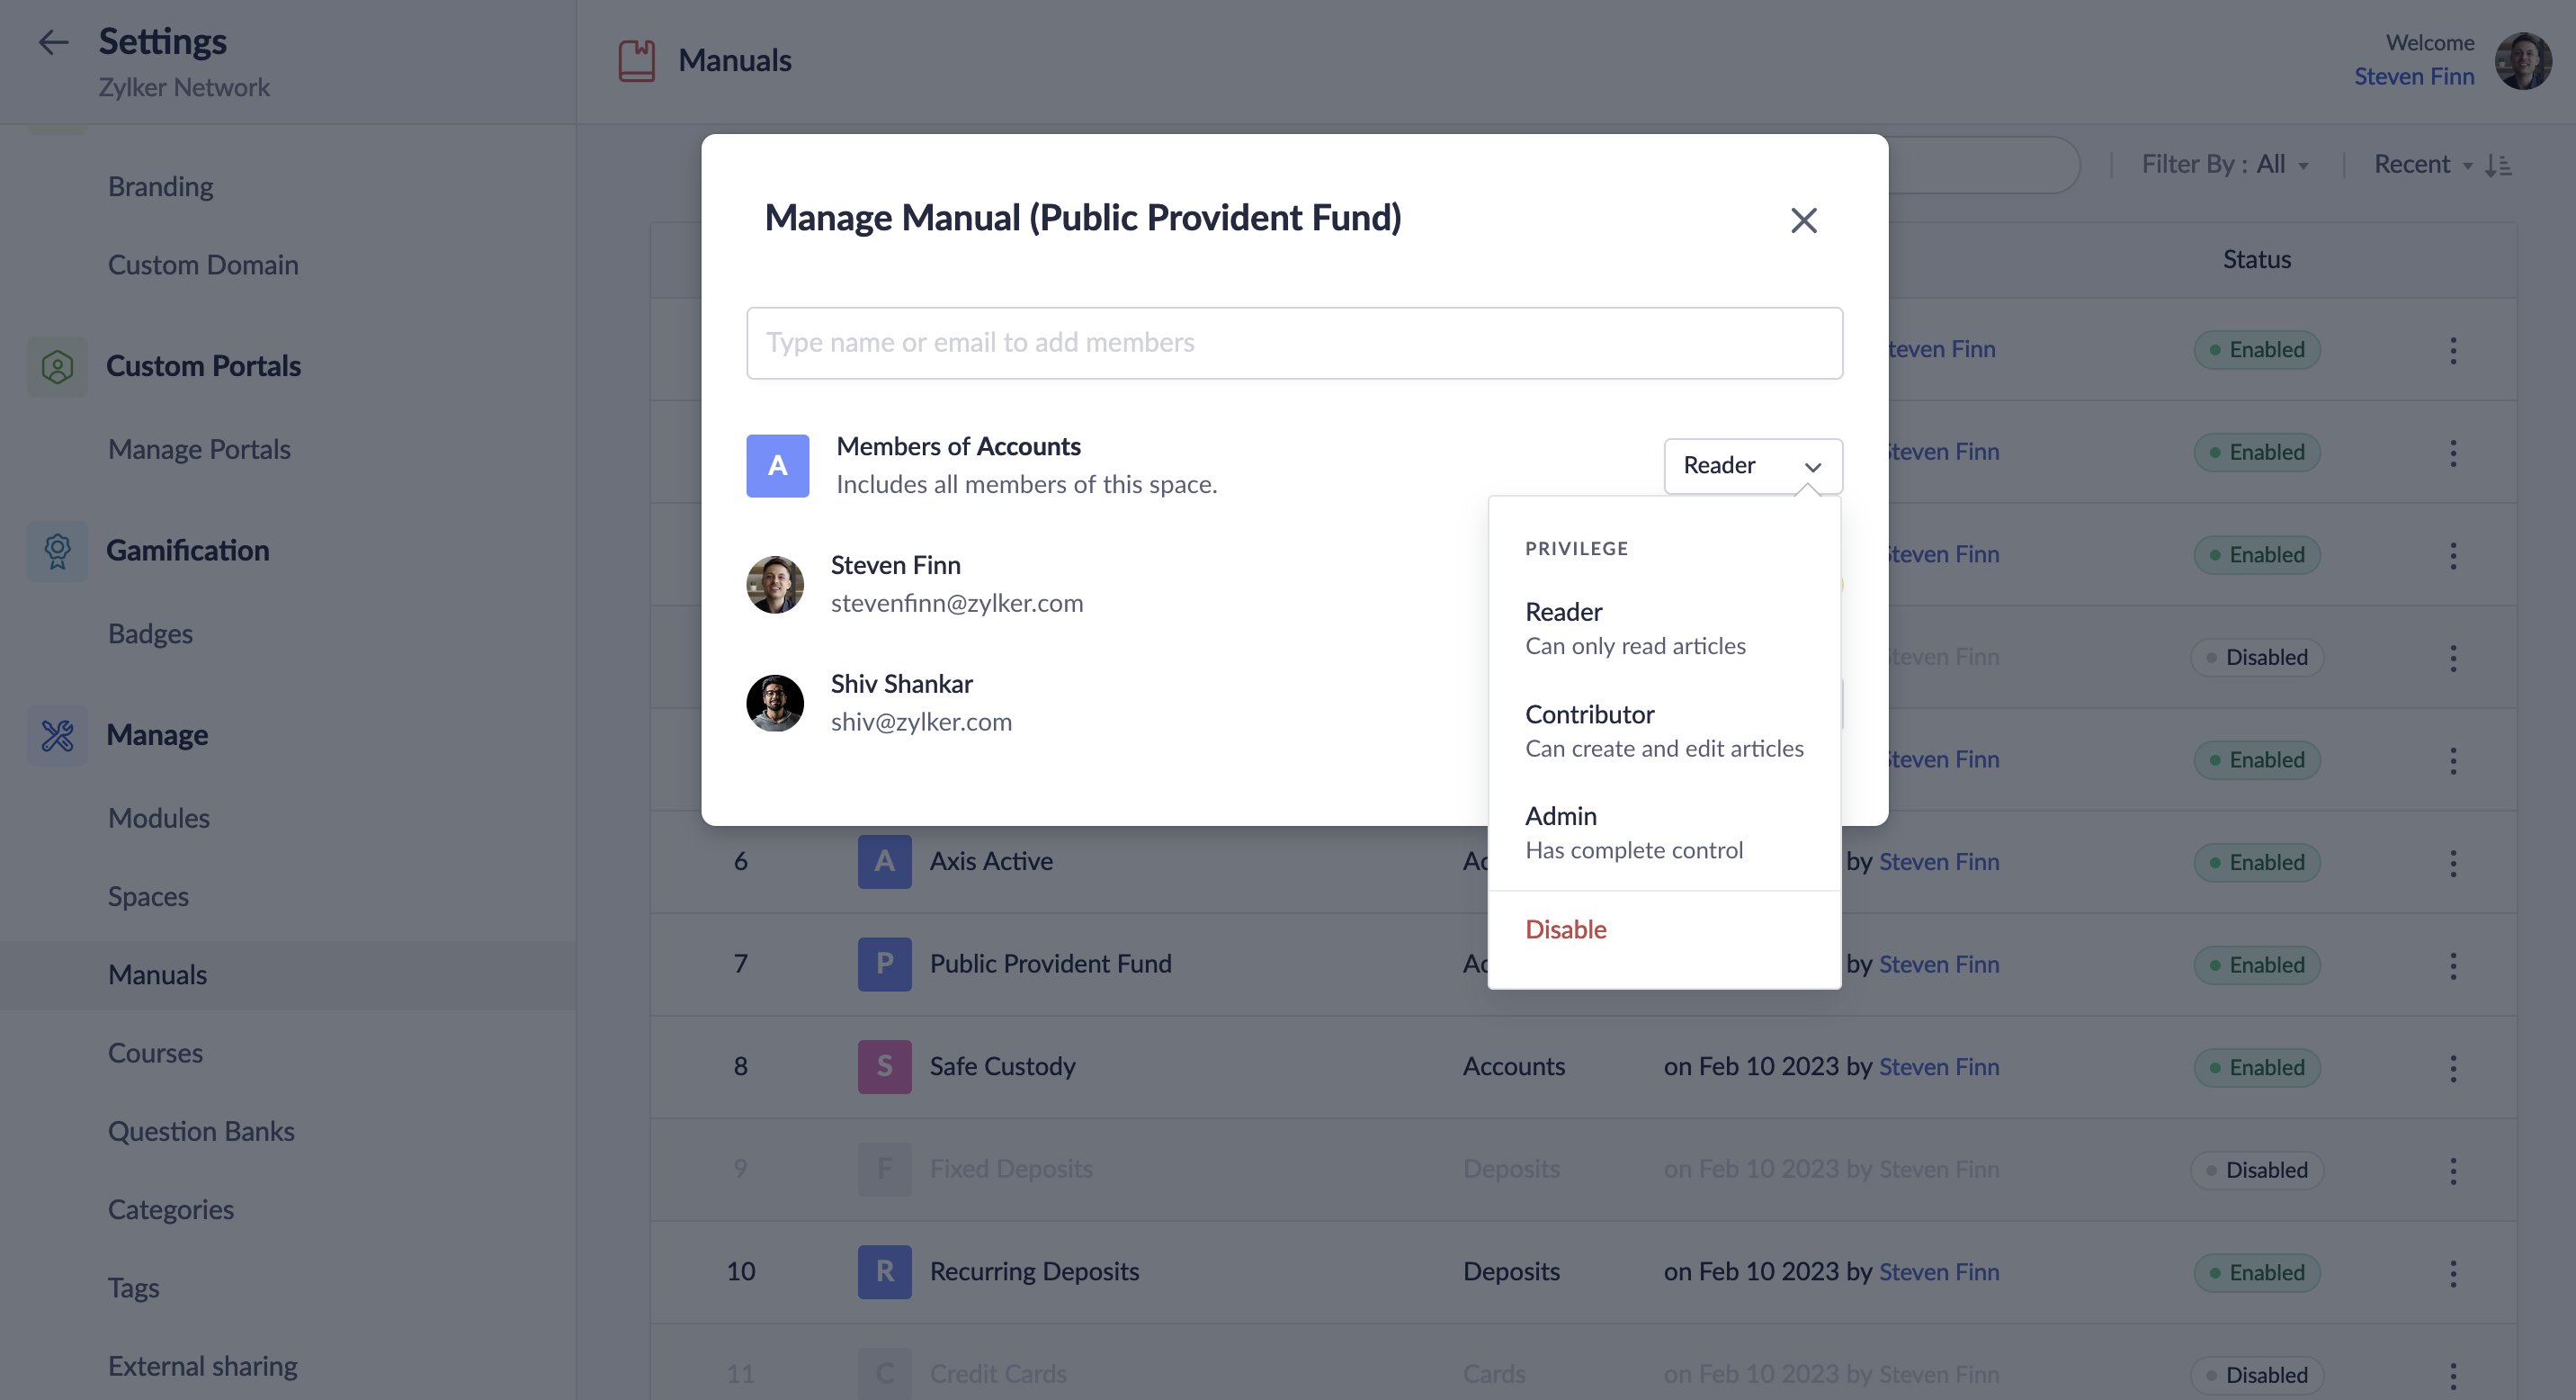Open the Filter By: All dropdown
2576x1400 pixels.
(2224, 164)
